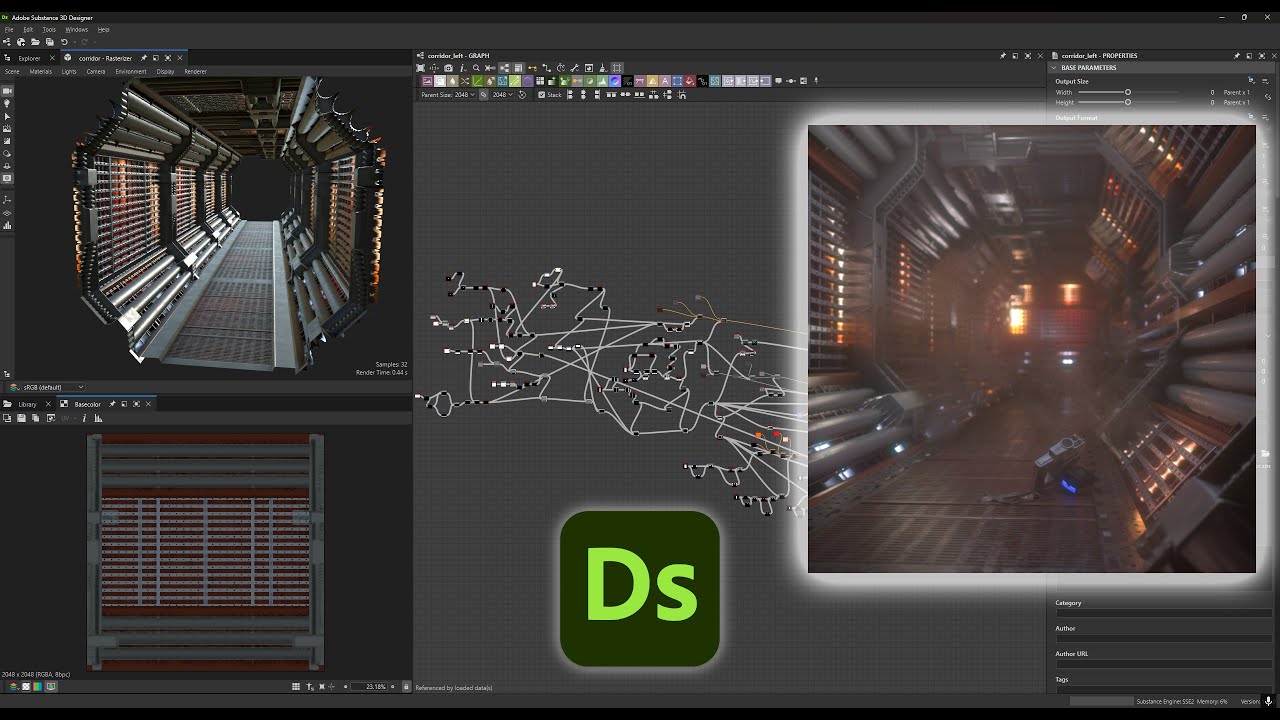This screenshot has width=1280, height=720.
Task: Click the reset parent size icon
Action: 522,95
